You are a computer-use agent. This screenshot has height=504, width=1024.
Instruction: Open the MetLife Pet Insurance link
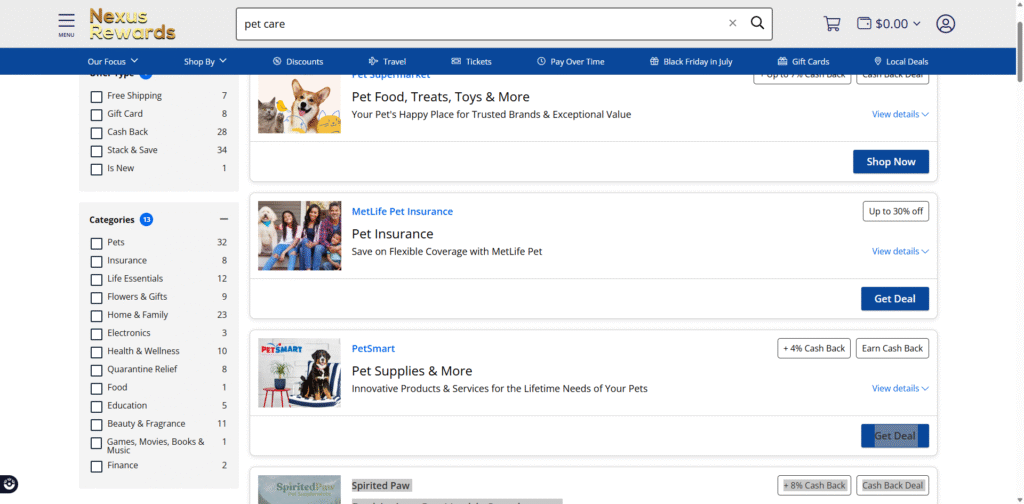[402, 212]
